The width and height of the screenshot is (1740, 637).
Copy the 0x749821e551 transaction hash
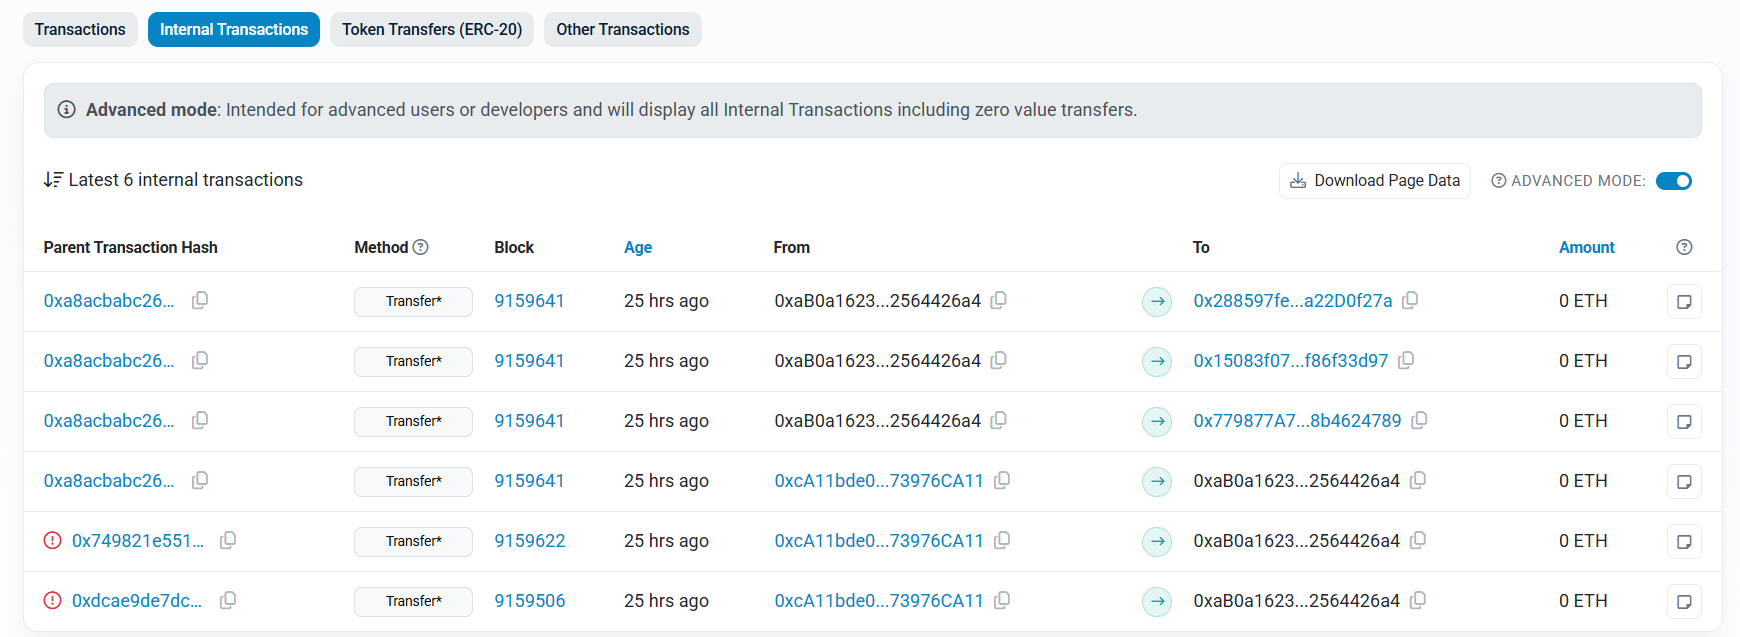pyautogui.click(x=228, y=540)
